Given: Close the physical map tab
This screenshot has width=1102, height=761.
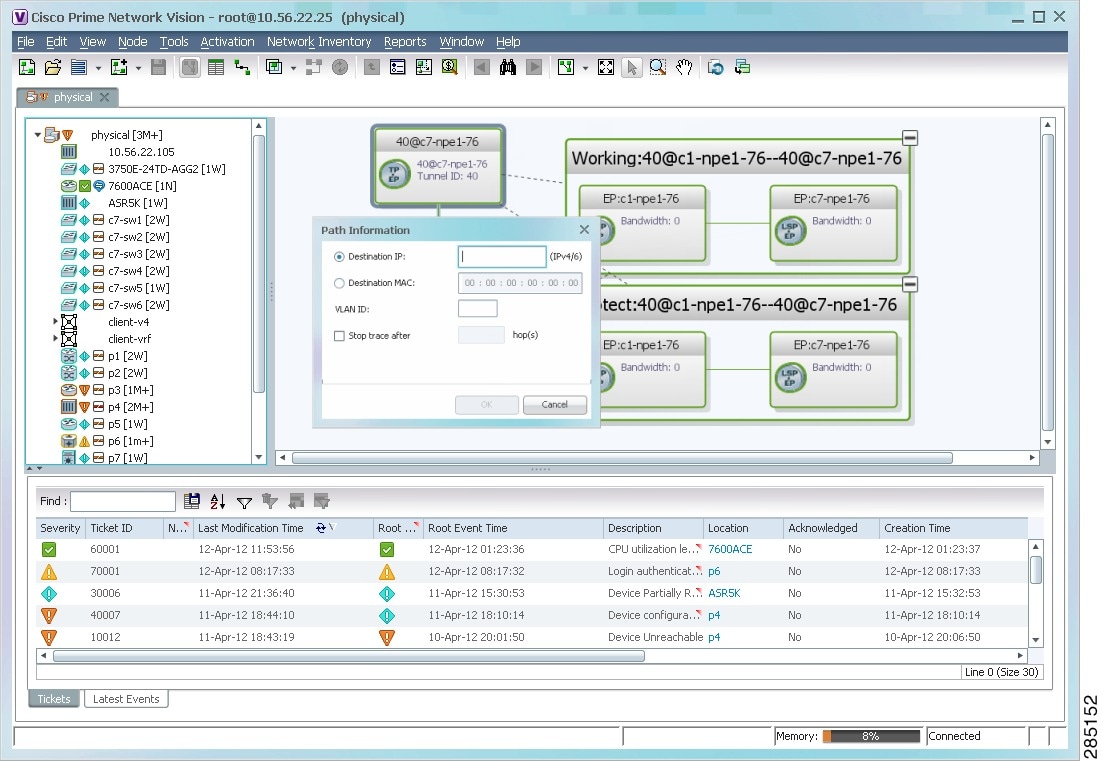Looking at the screenshot, I should [105, 97].
